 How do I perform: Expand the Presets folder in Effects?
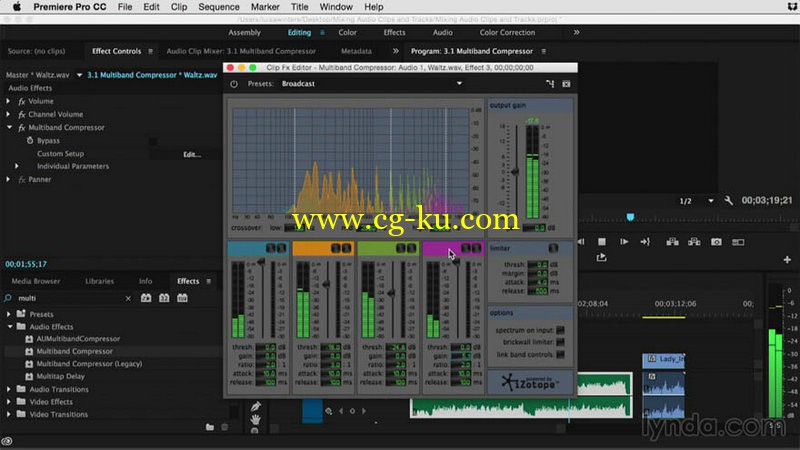[x=8, y=314]
